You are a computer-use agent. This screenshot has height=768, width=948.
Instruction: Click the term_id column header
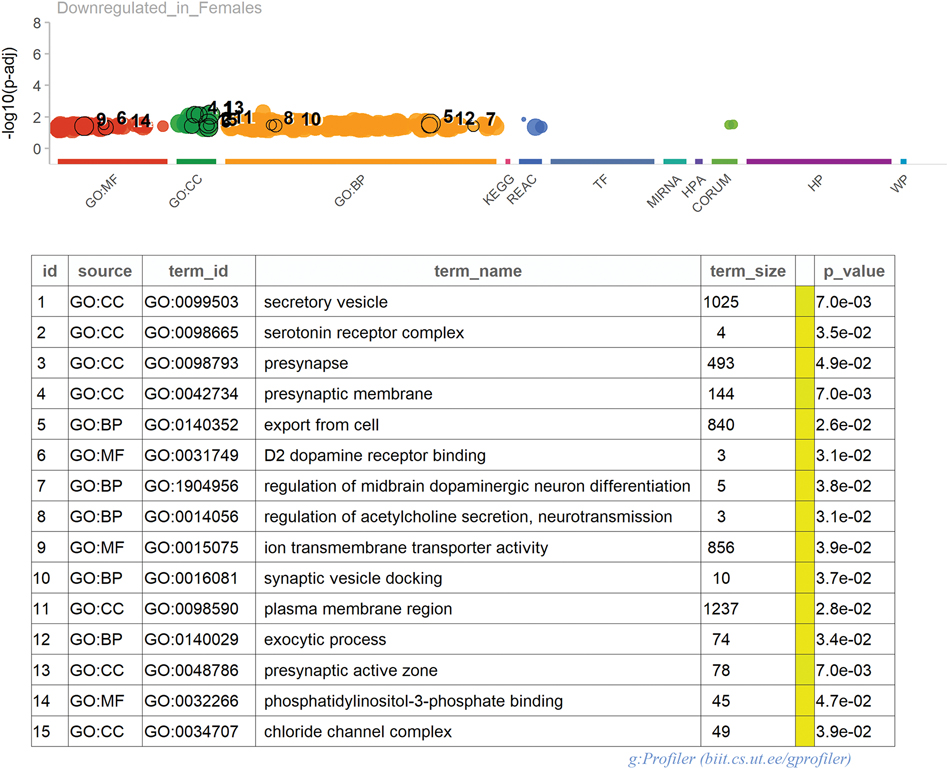198,271
